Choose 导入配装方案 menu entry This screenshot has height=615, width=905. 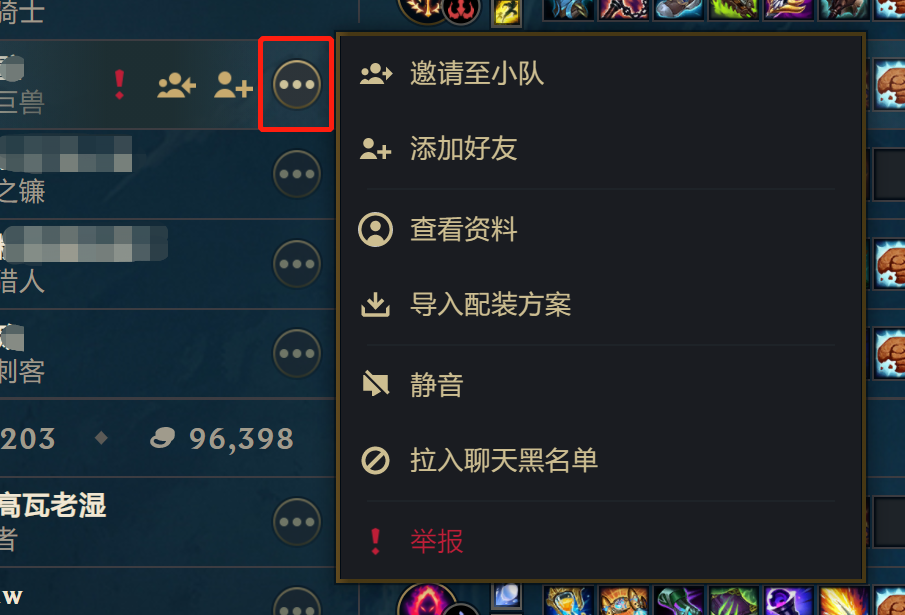[x=600, y=305]
